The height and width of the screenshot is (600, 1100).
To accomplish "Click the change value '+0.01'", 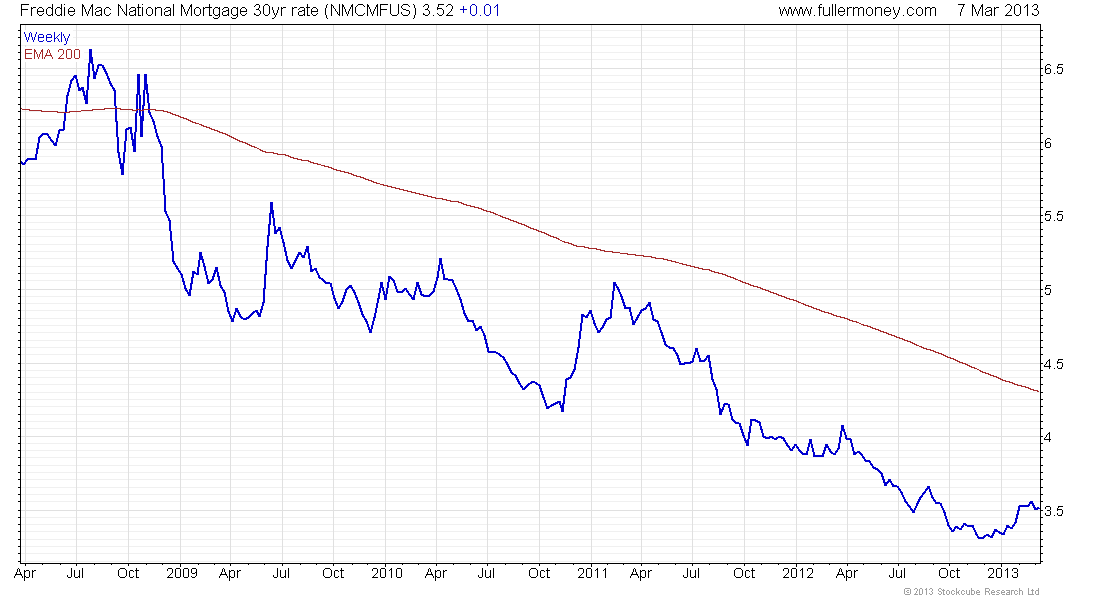I will 479,11.
